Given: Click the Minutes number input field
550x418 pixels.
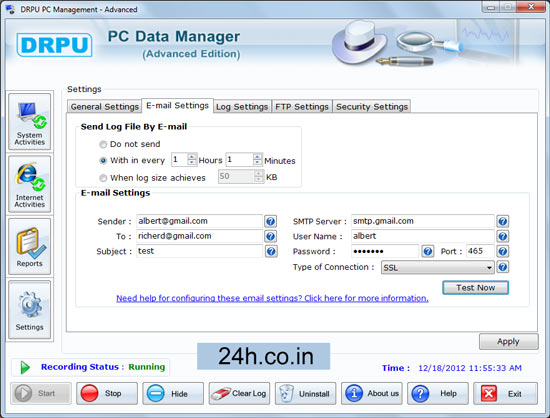Looking at the screenshot, I should tap(240, 160).
